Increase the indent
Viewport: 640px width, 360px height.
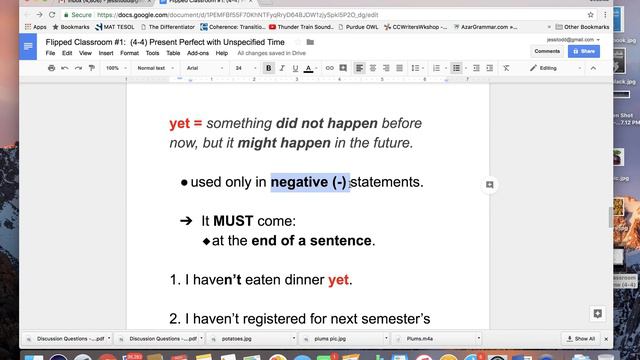click(490, 68)
